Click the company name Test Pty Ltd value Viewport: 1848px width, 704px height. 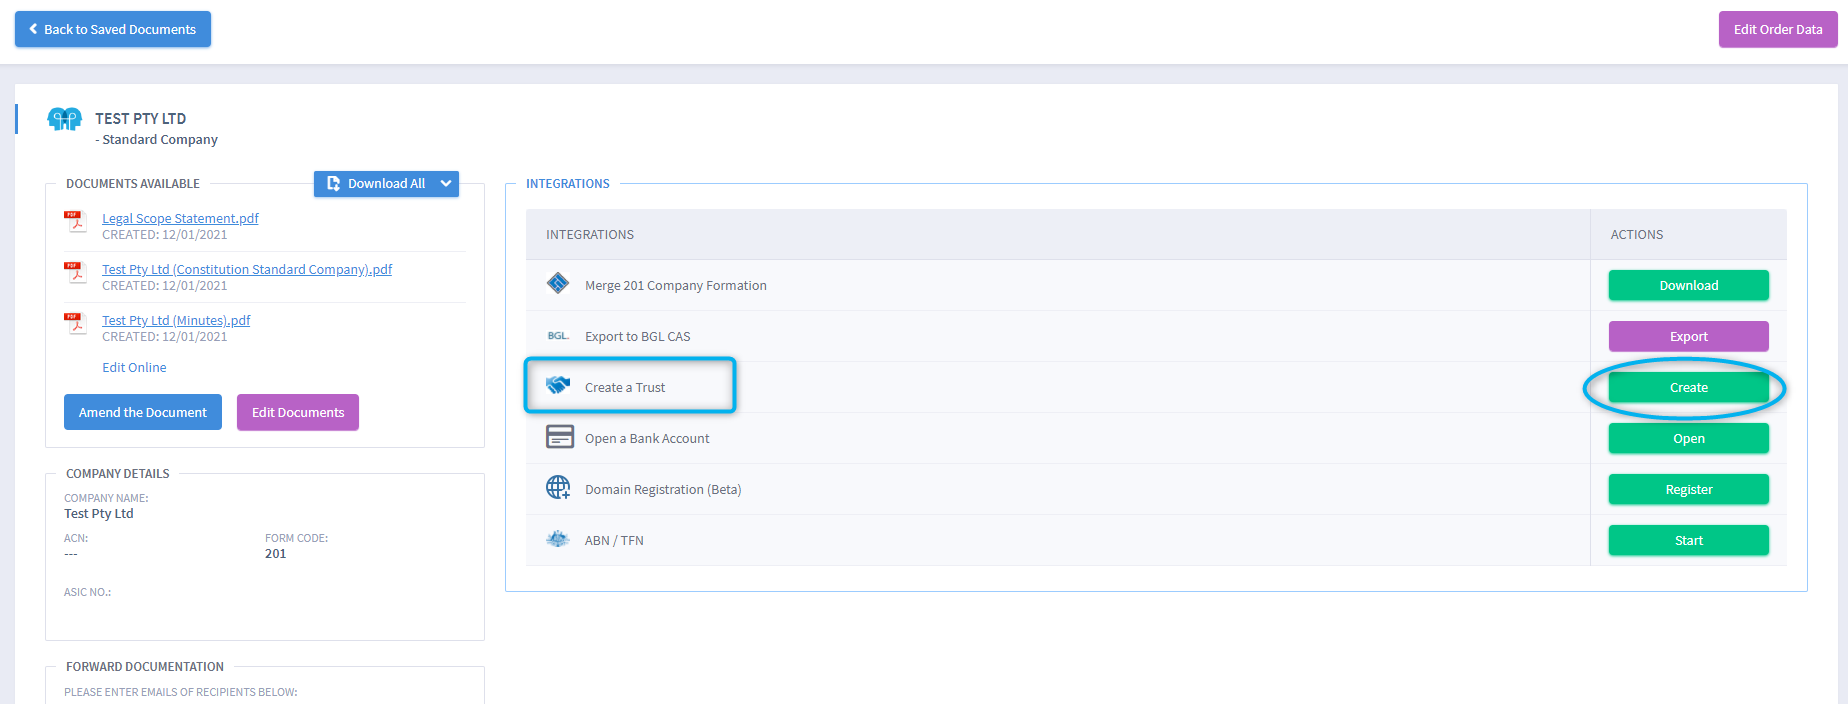(99, 513)
